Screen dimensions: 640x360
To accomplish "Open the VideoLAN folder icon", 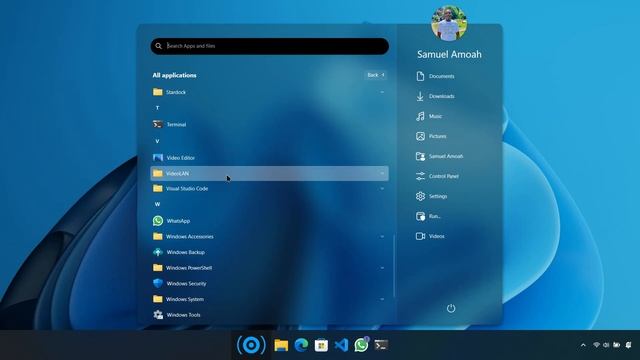I will tap(158, 173).
